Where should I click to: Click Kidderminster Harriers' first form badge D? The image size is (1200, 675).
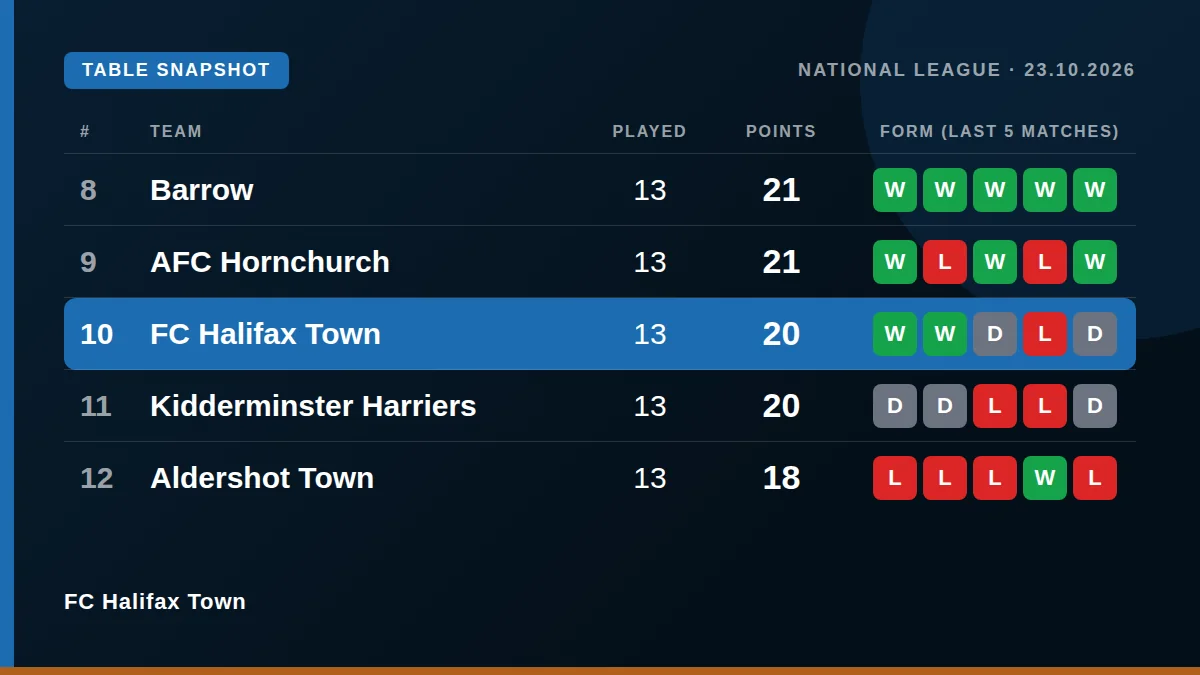point(895,406)
